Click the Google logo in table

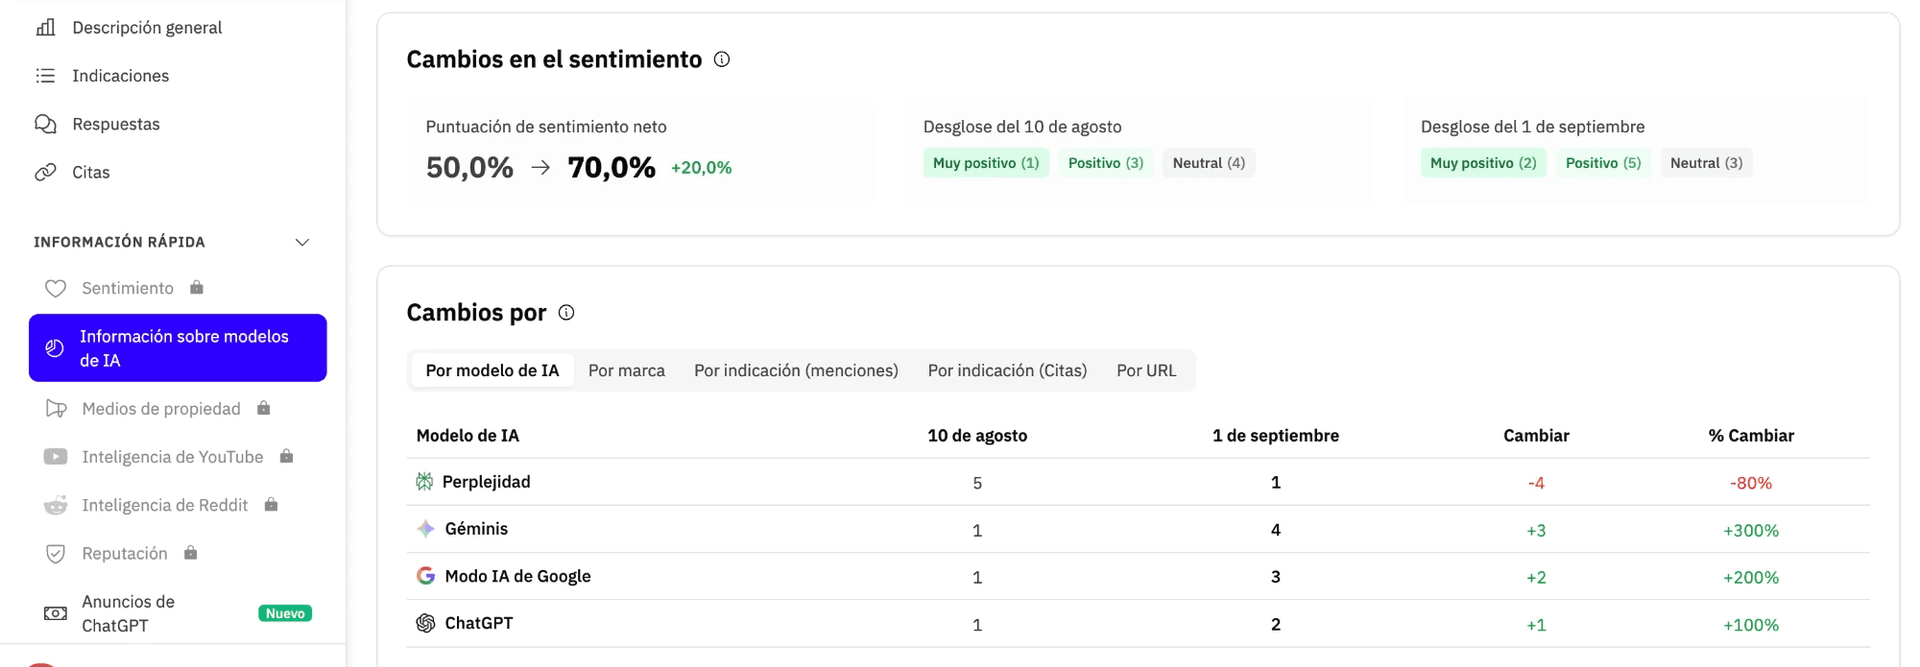click(426, 576)
